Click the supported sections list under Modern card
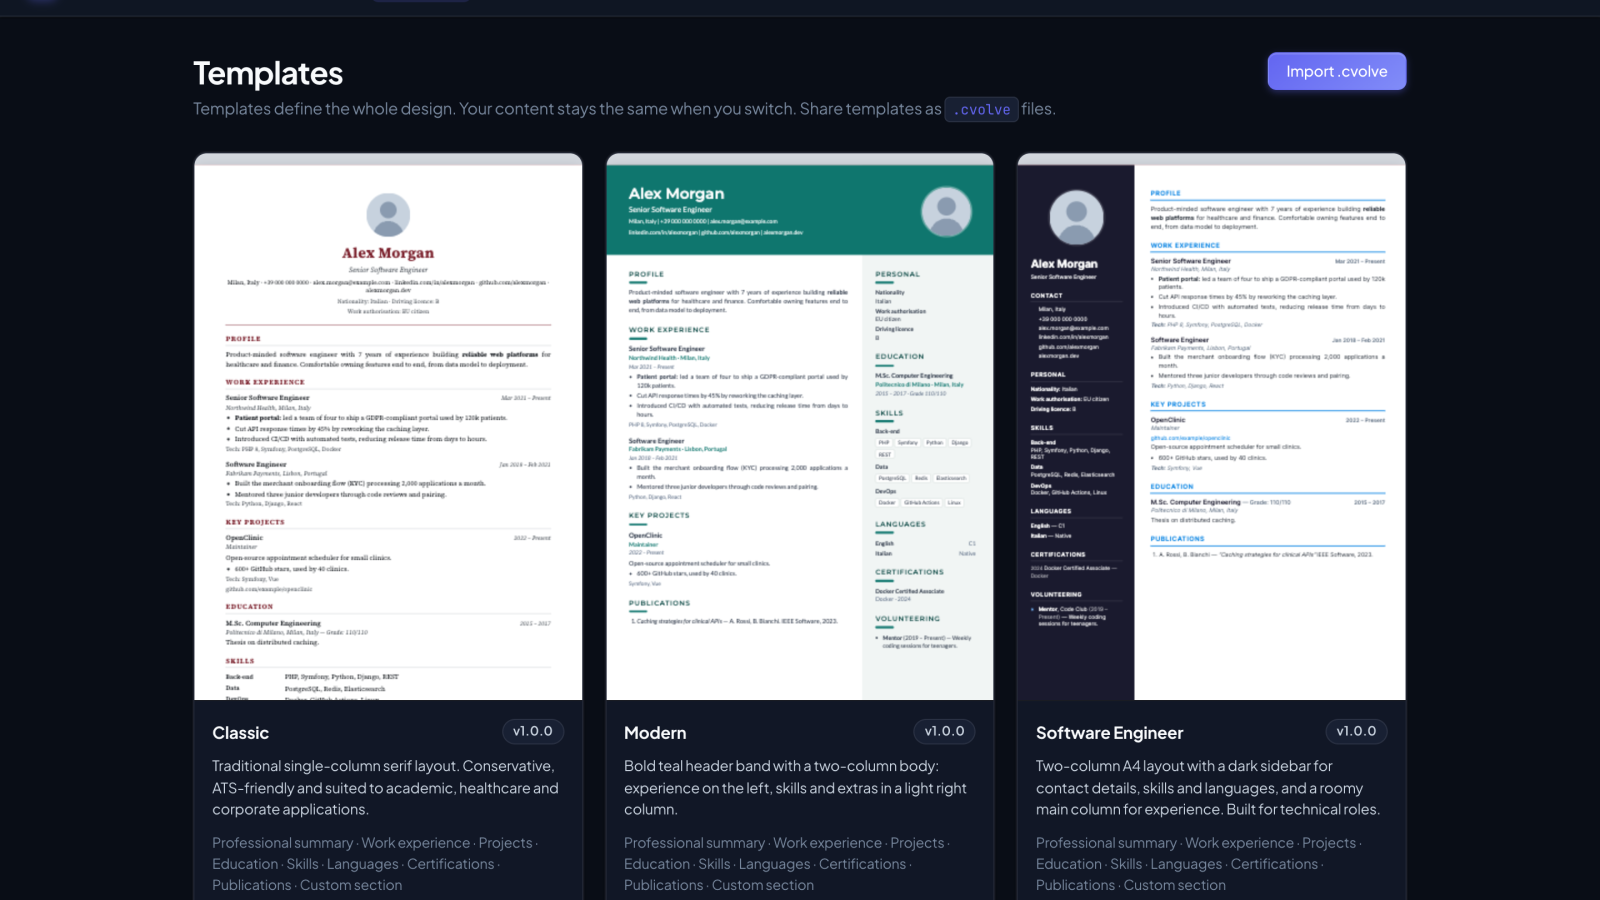Screen dimensions: 1600x900 (x=788, y=864)
